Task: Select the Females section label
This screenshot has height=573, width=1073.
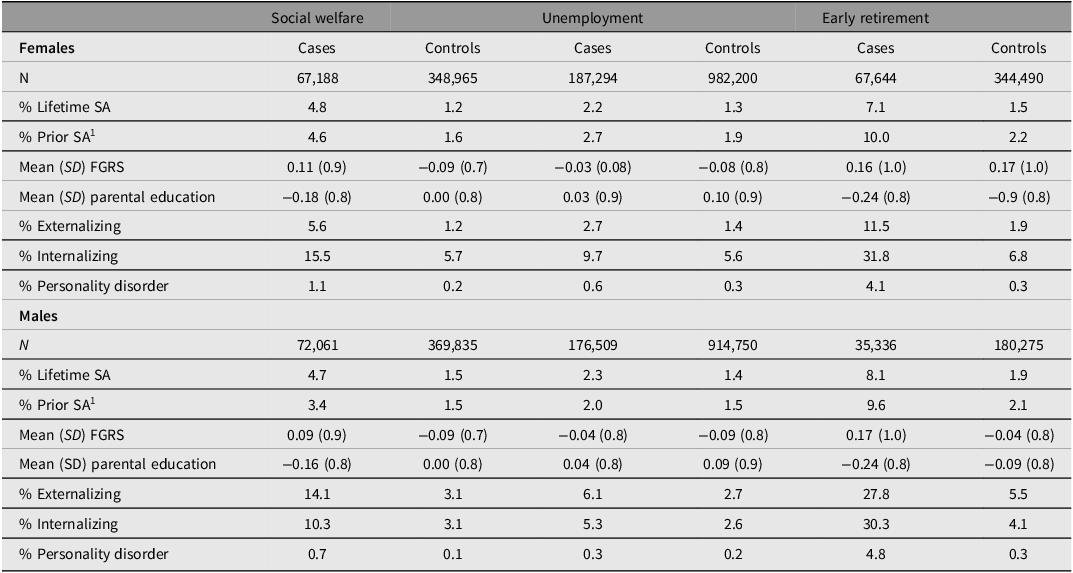Action: pyautogui.click(x=47, y=49)
